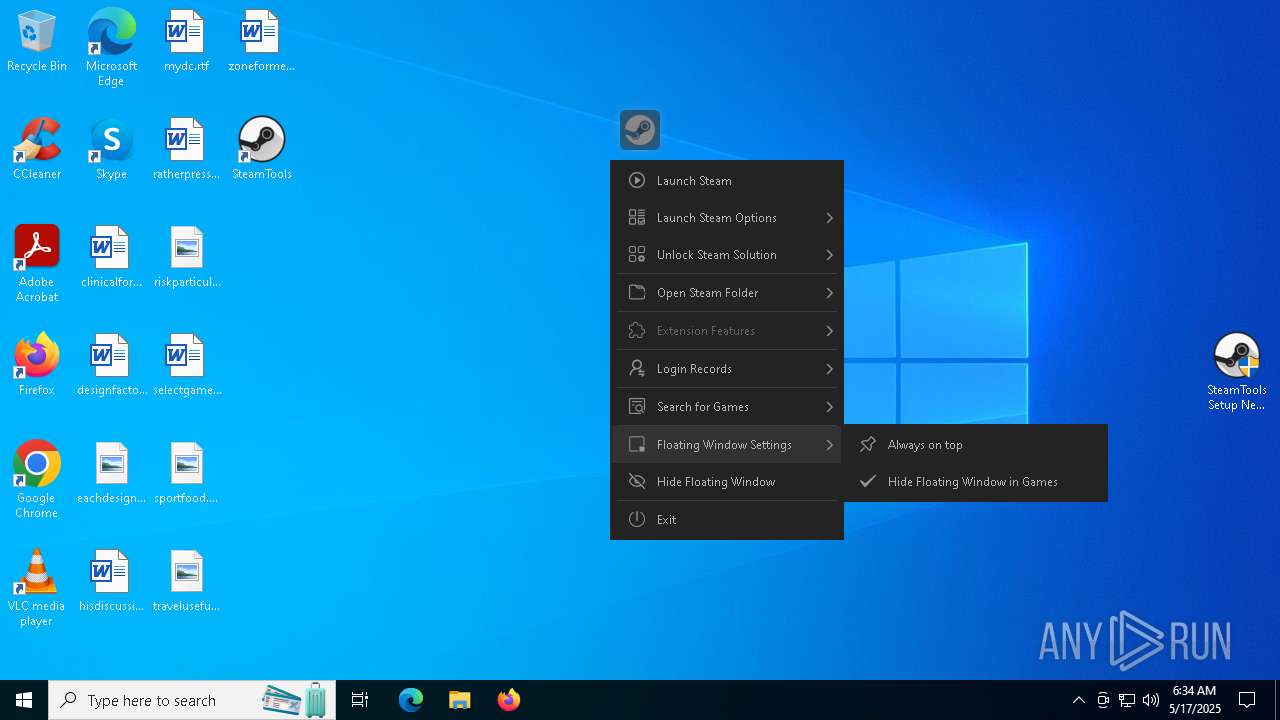Open VLC media player desktop shortcut
Image resolution: width=1280 pixels, height=720 pixels.
[x=37, y=588]
